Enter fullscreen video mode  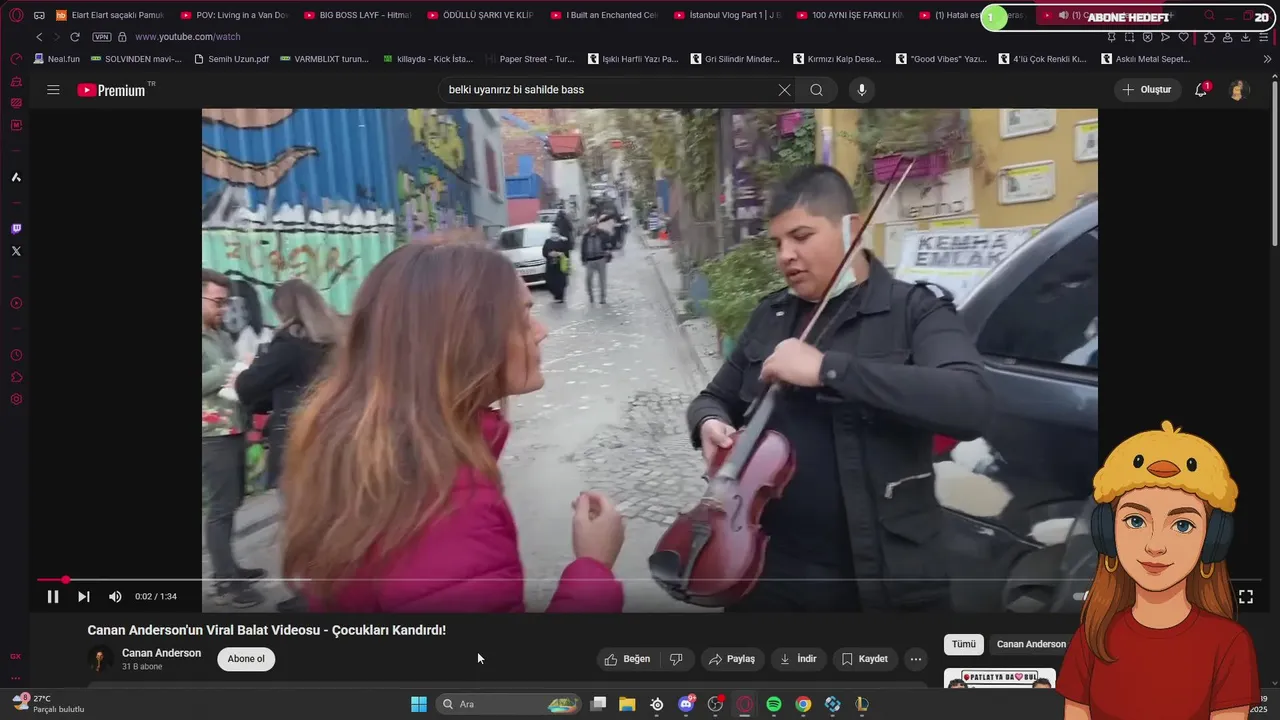point(1246,597)
